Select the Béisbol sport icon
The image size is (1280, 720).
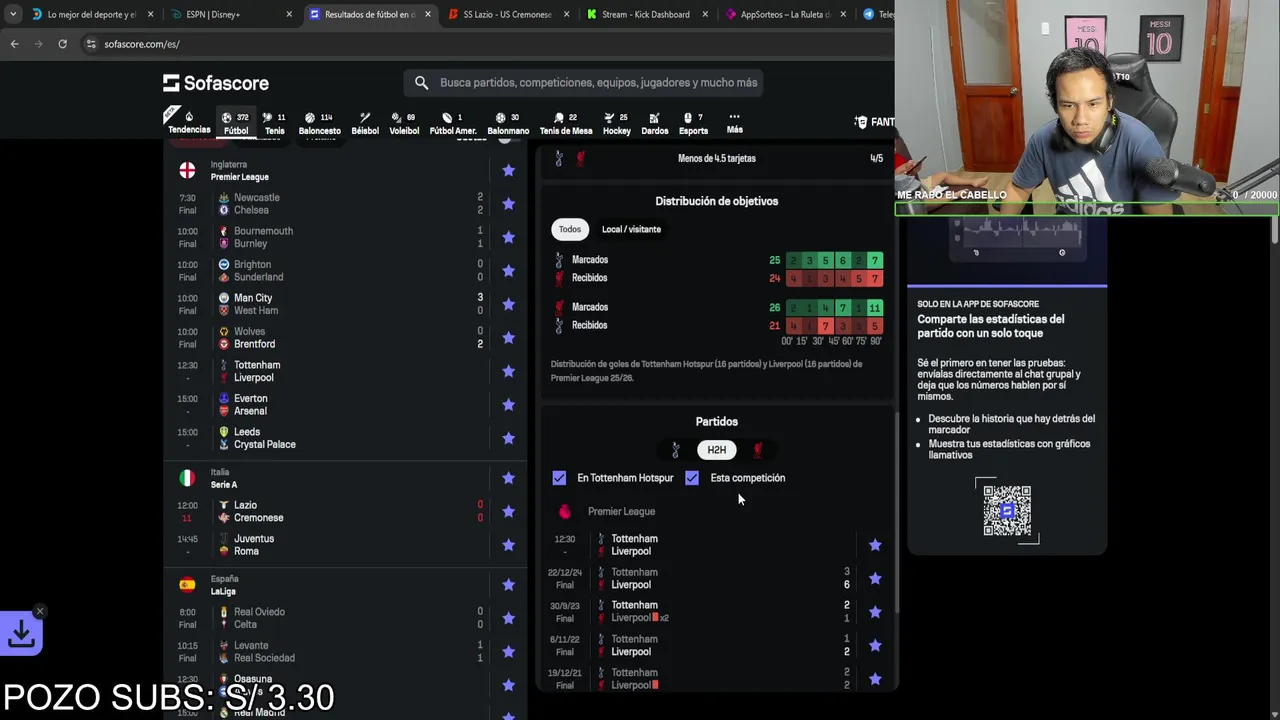tap(365, 123)
